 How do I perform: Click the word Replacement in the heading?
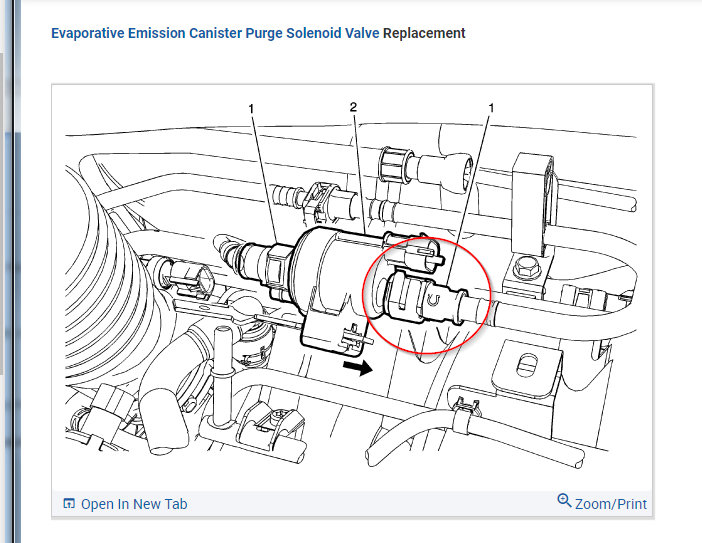(424, 33)
